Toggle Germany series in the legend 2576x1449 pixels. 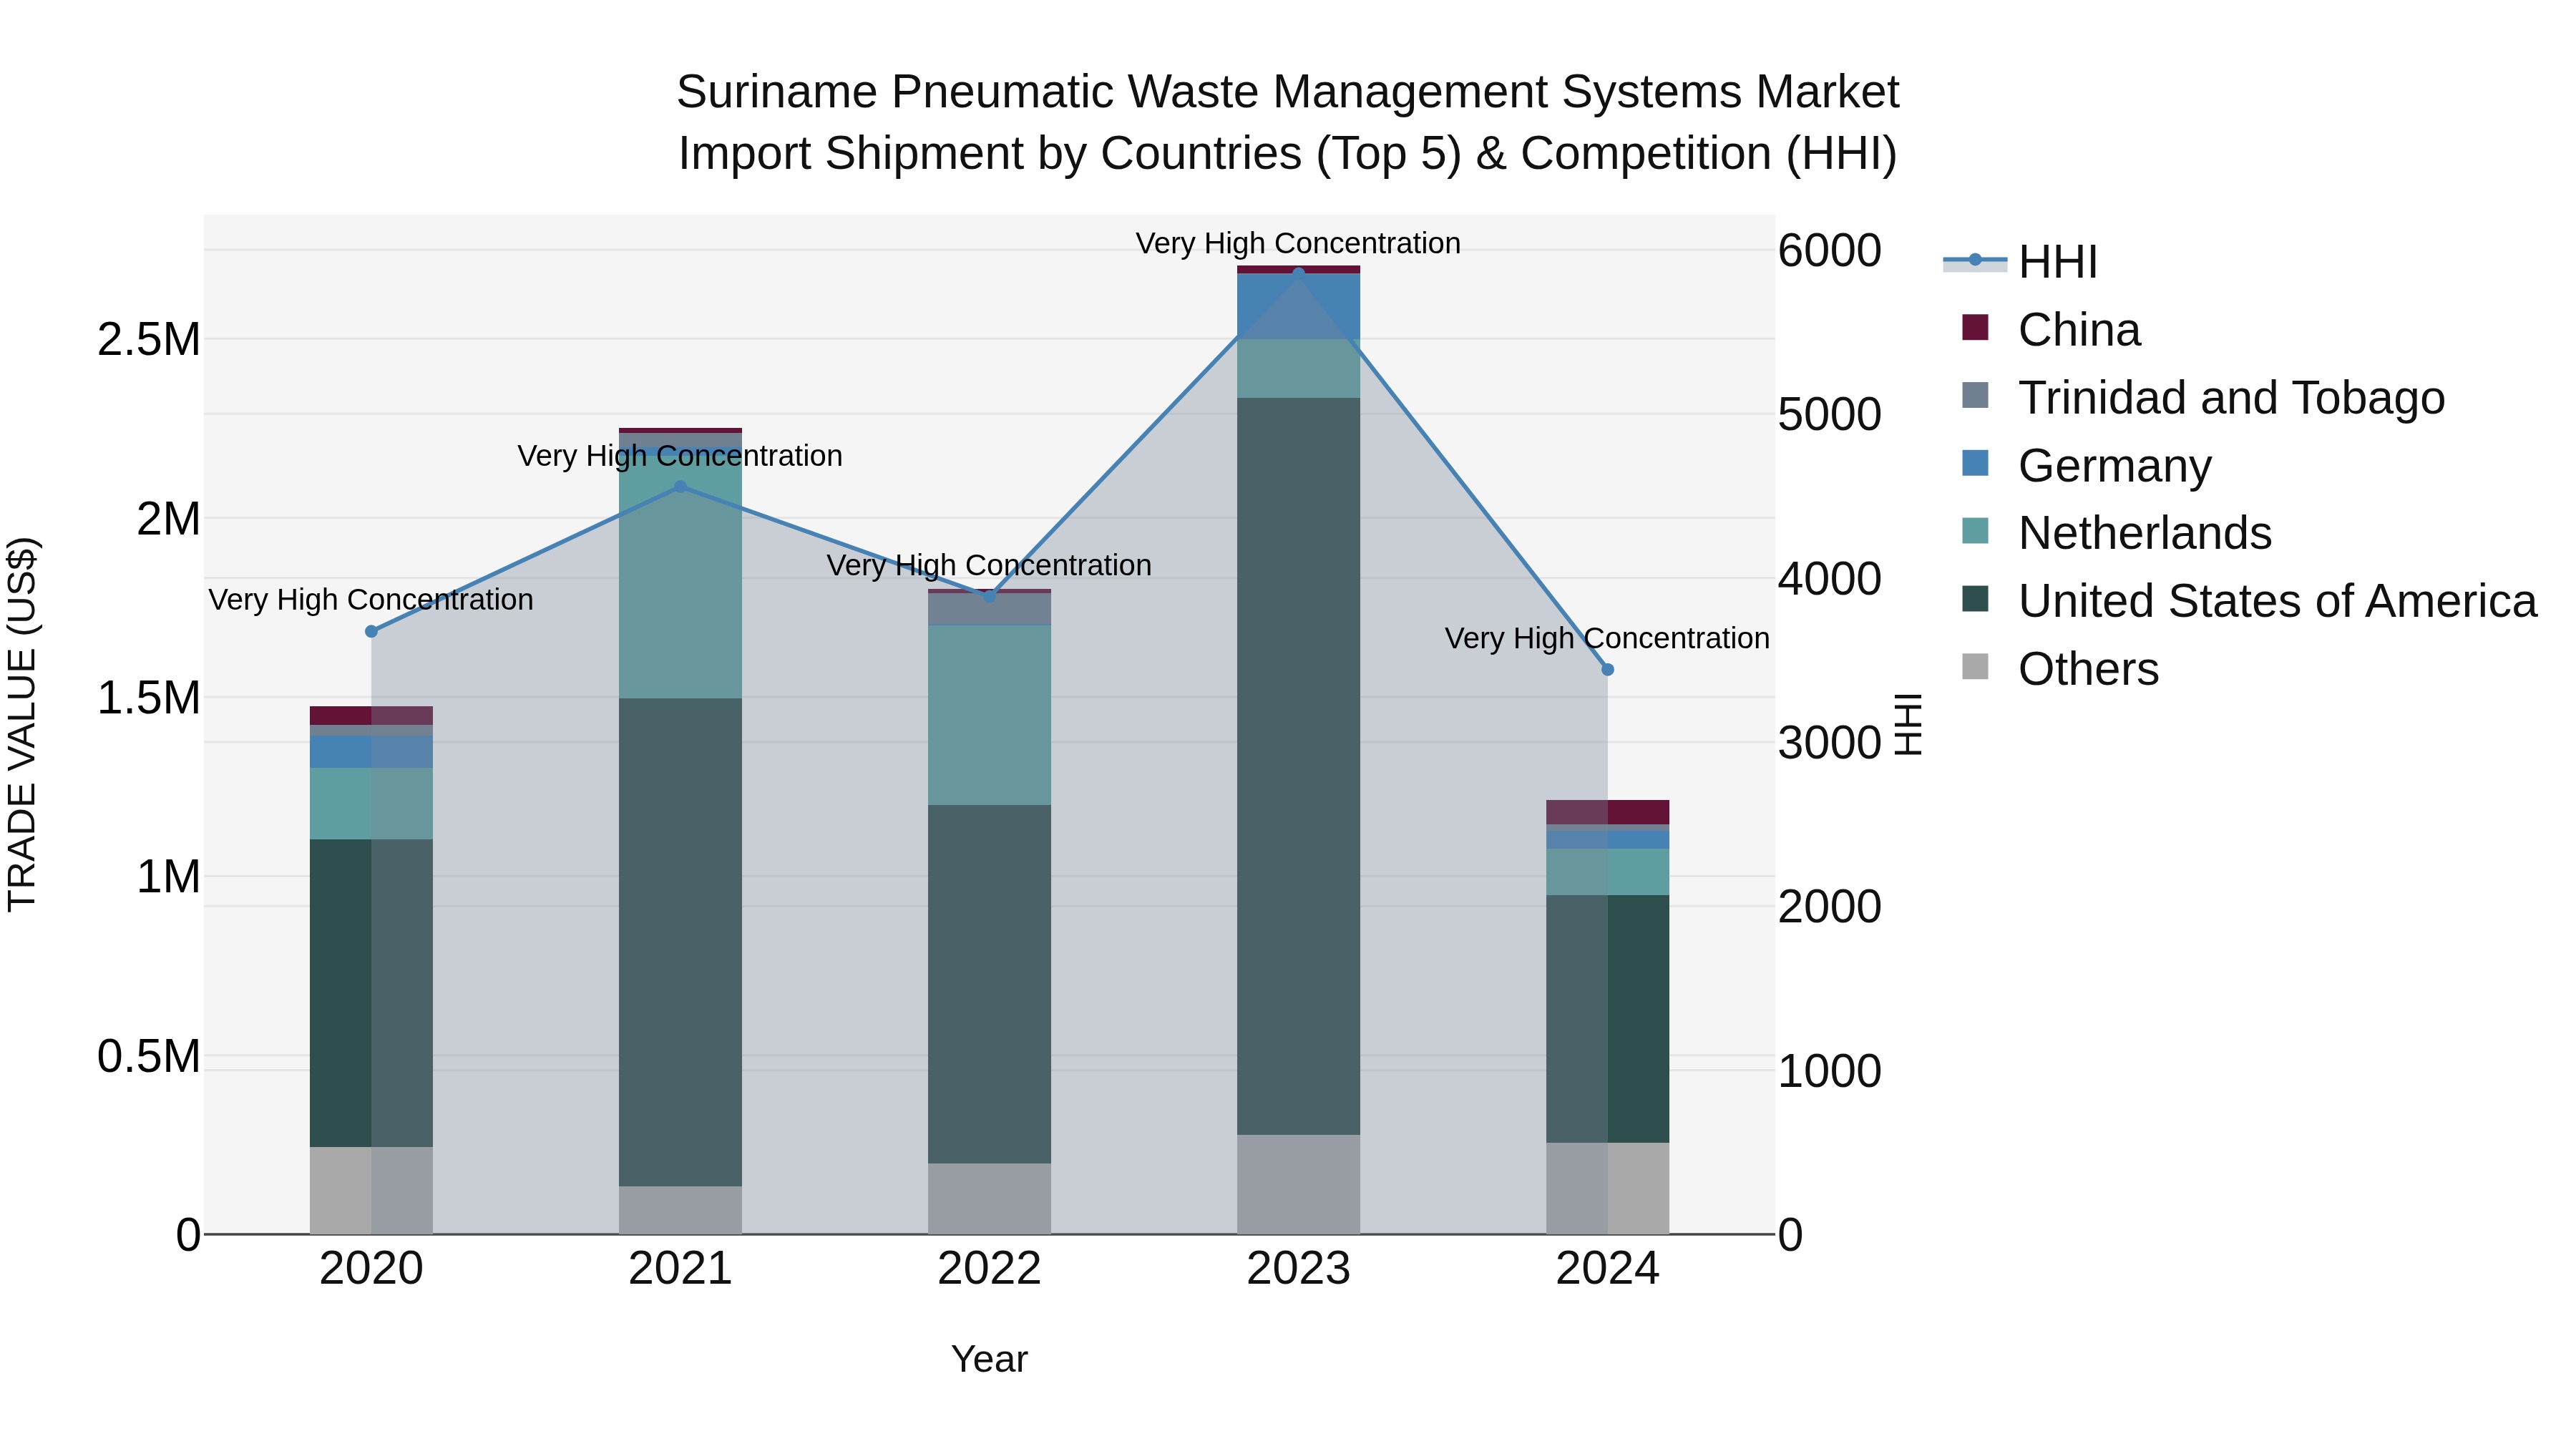click(2087, 466)
